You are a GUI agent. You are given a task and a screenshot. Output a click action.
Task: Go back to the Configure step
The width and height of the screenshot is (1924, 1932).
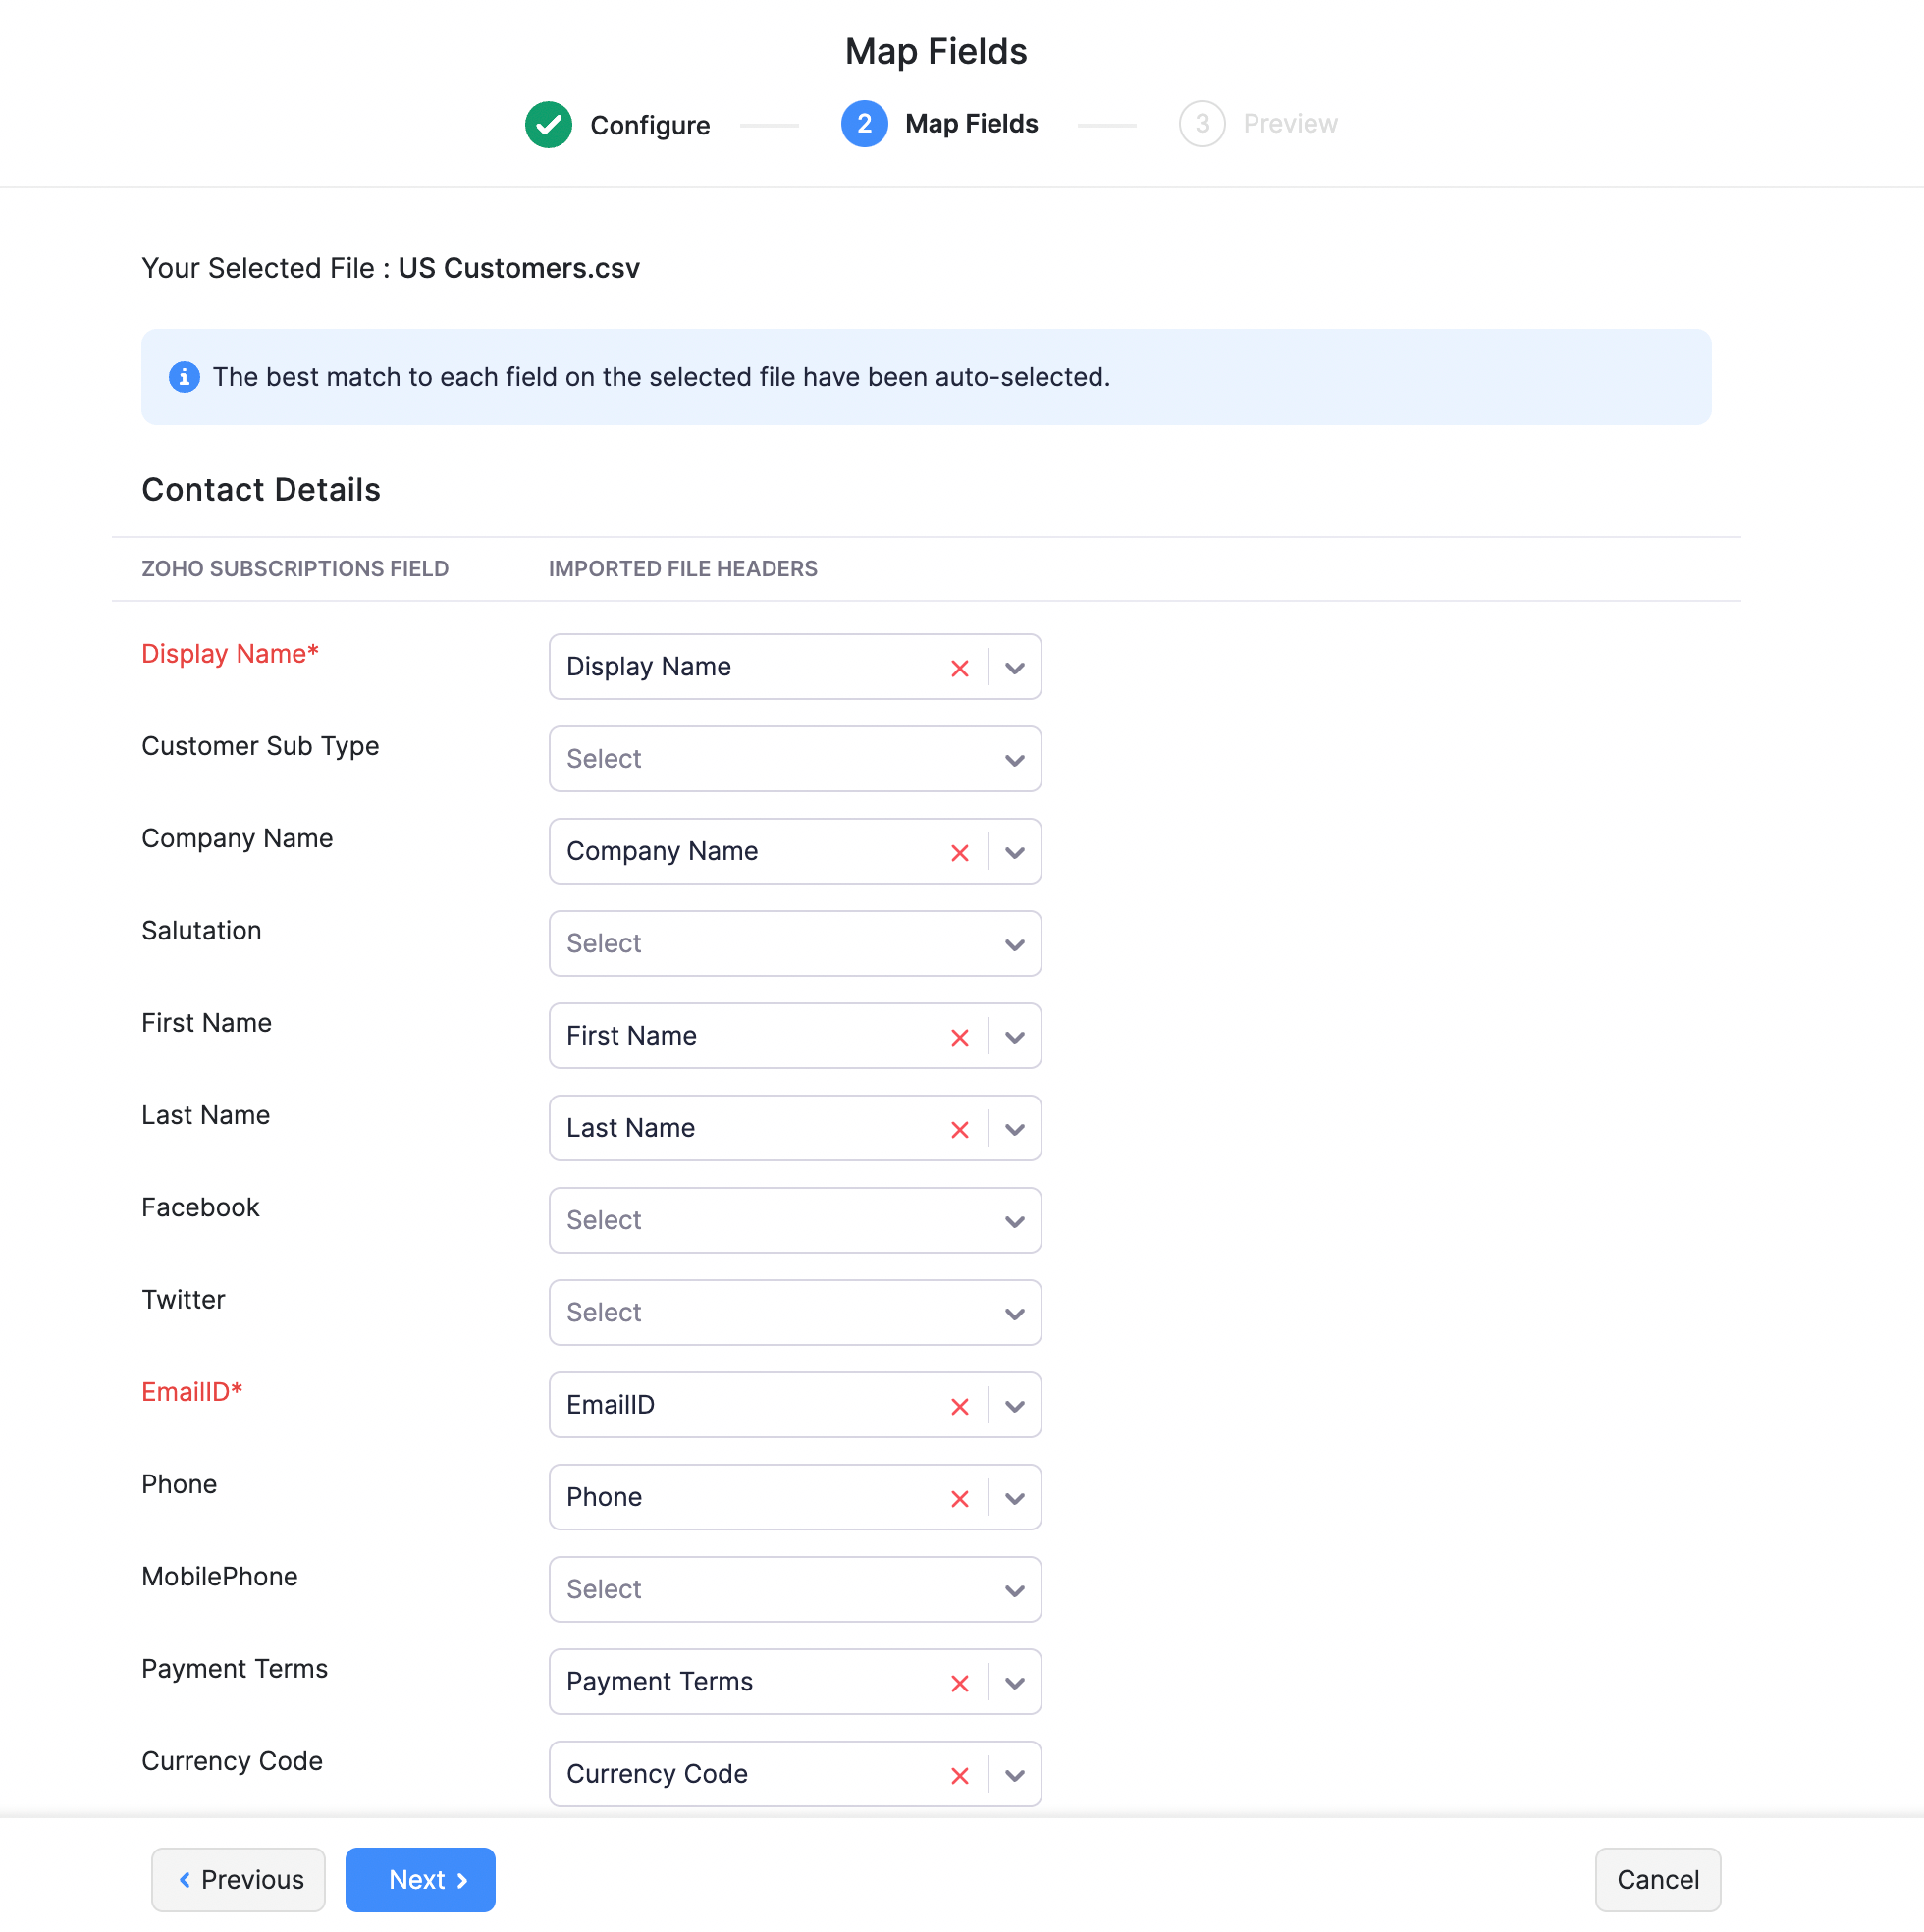(618, 125)
